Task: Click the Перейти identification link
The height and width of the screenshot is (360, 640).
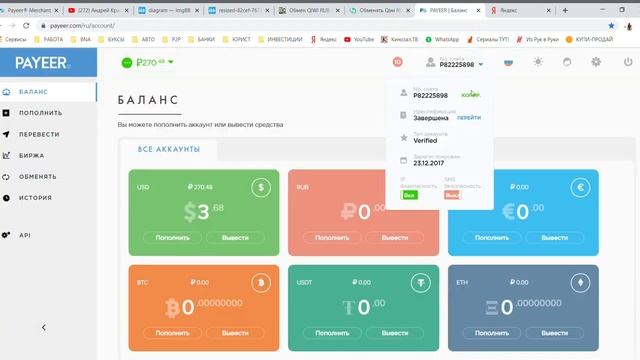Action: 469,118
